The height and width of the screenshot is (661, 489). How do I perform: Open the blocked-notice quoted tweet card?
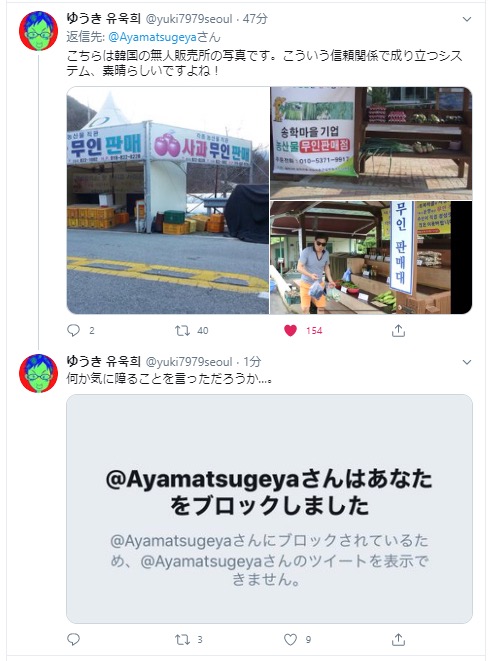[x=269, y=509]
